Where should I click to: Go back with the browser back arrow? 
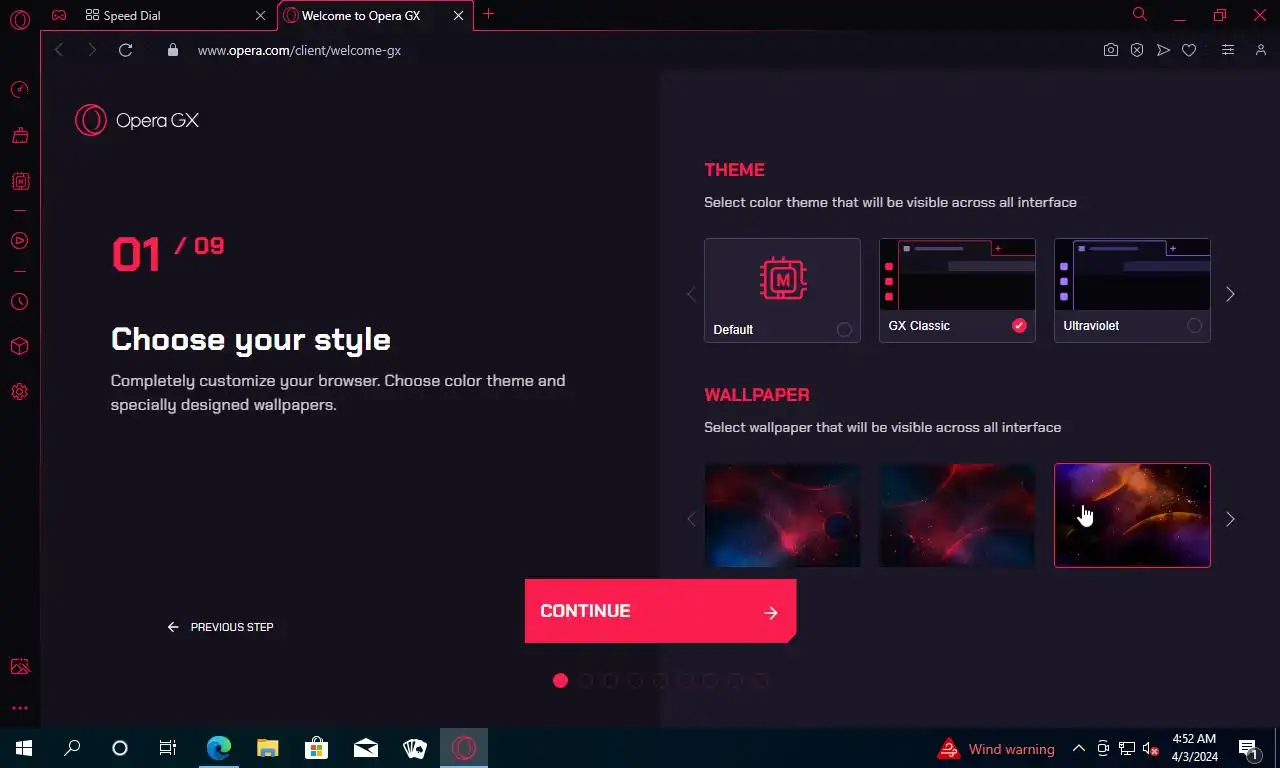pyautogui.click(x=59, y=50)
